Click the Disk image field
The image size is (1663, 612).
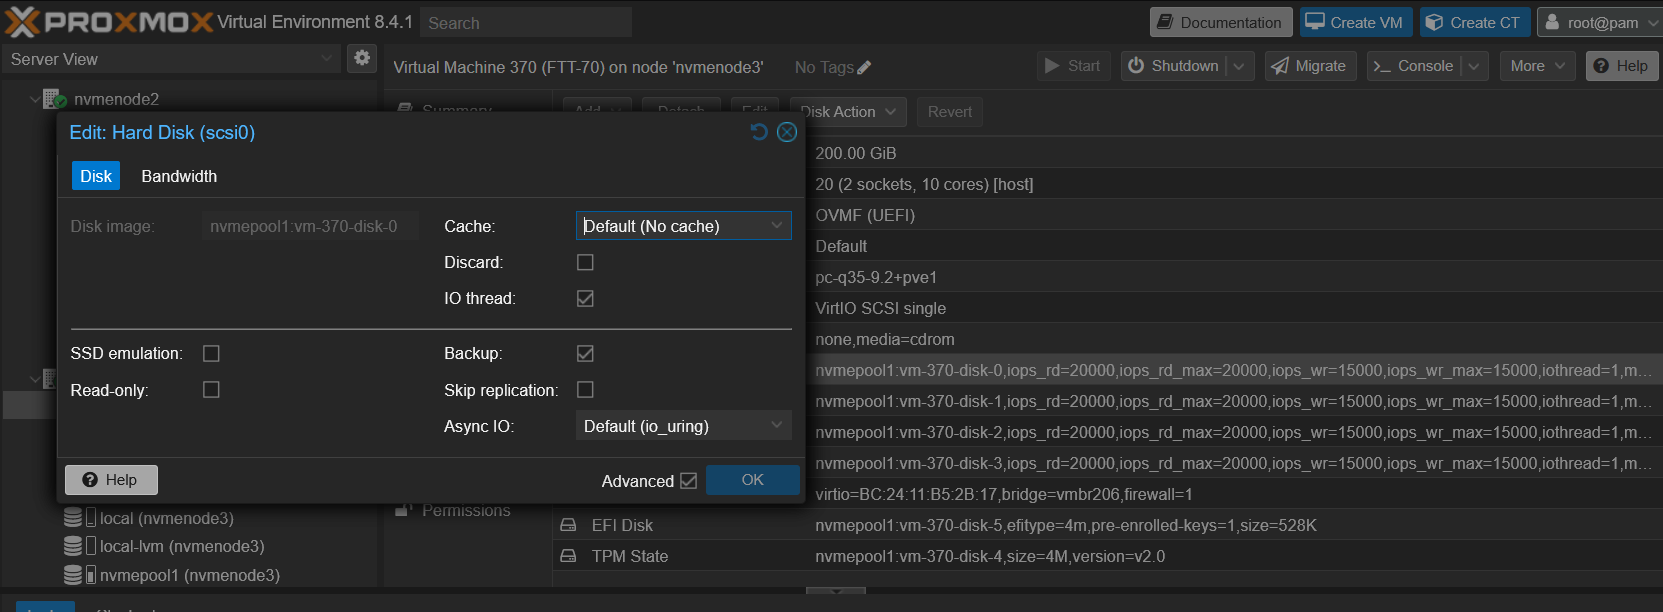310,226
